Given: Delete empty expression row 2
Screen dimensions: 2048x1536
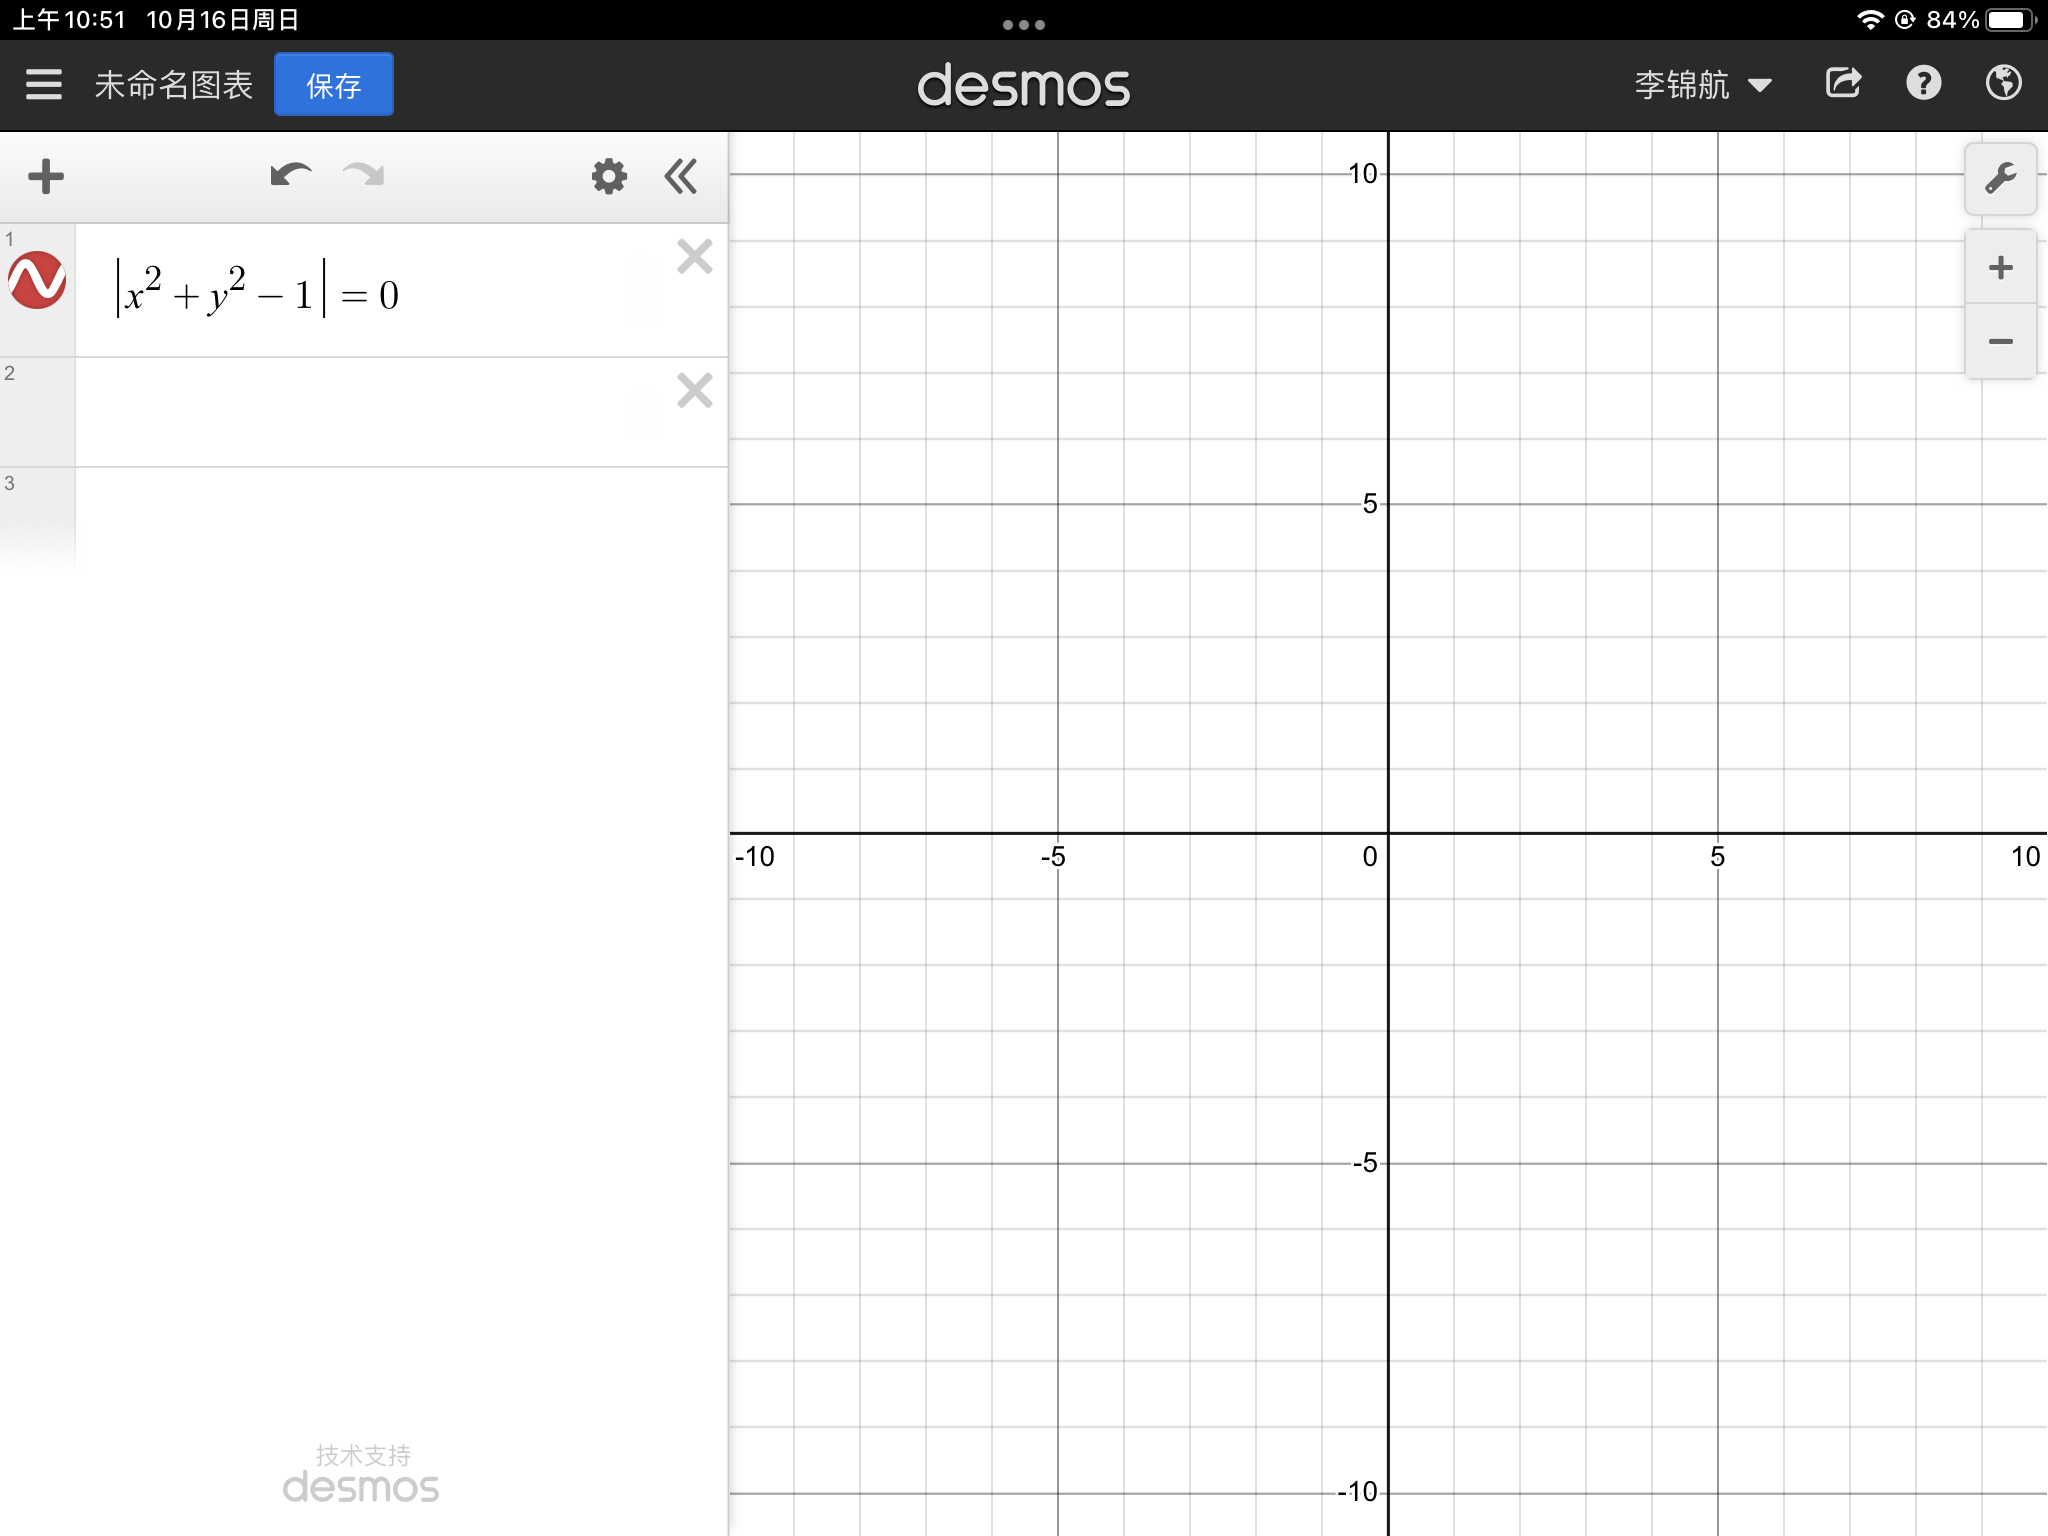Looking at the screenshot, I should coord(694,390).
